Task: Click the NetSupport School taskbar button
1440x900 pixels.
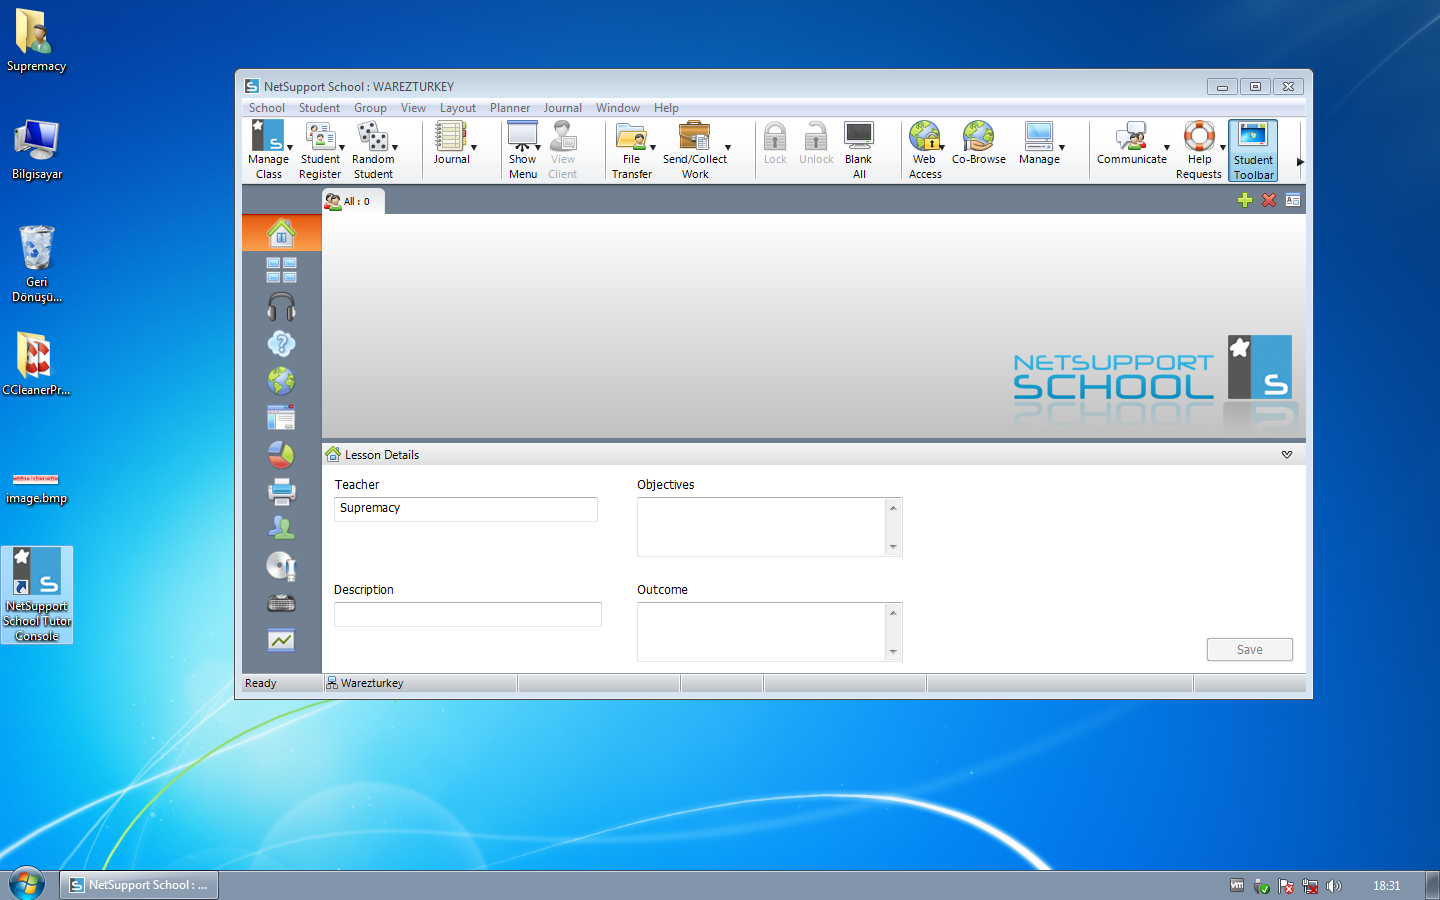Action: (139, 885)
